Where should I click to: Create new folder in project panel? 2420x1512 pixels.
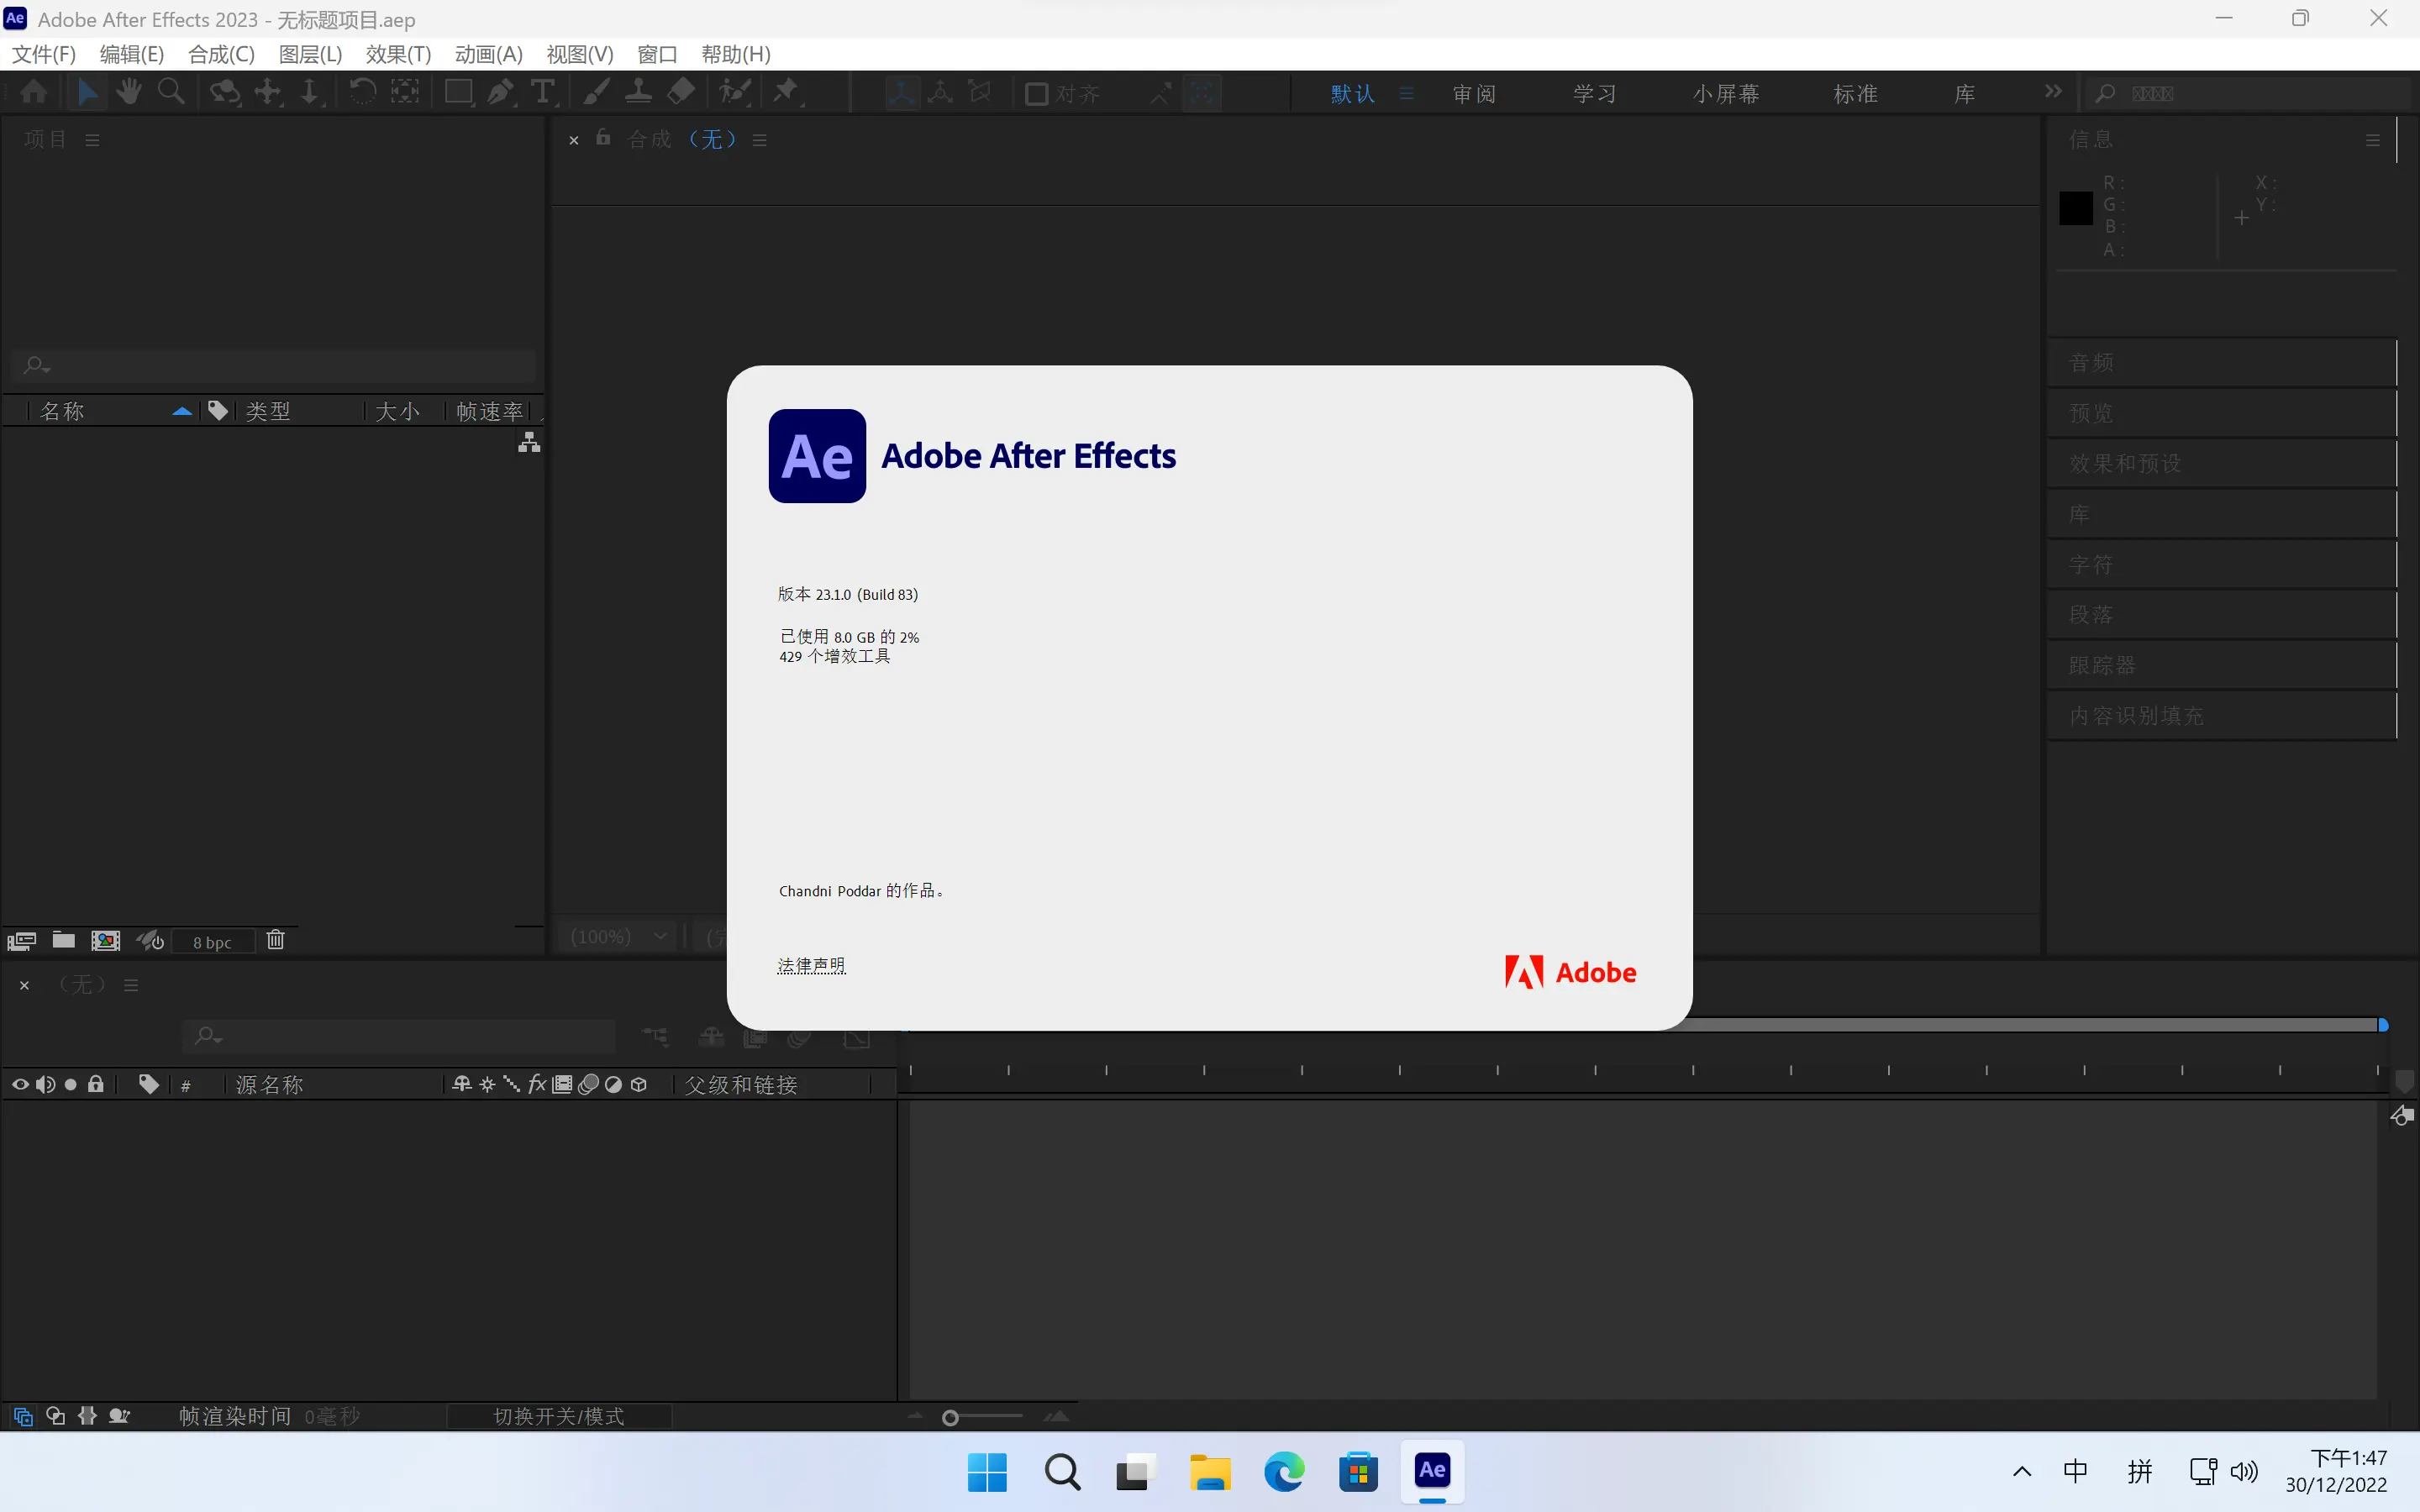click(64, 940)
